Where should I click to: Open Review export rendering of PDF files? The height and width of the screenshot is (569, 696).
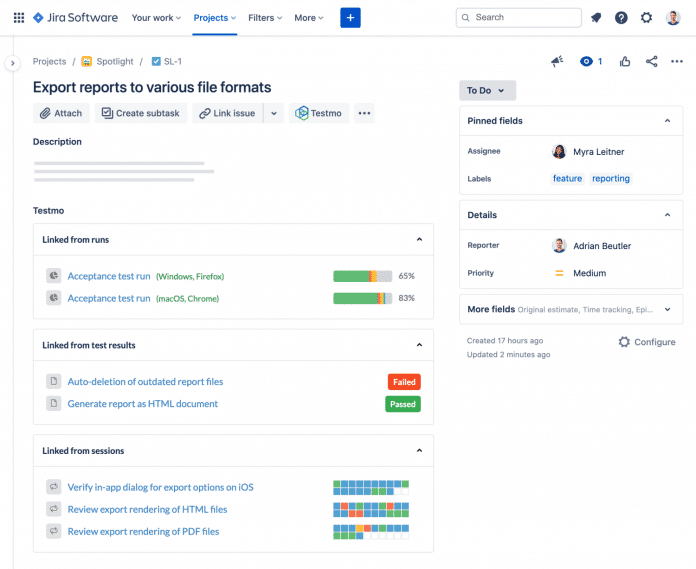tap(143, 532)
